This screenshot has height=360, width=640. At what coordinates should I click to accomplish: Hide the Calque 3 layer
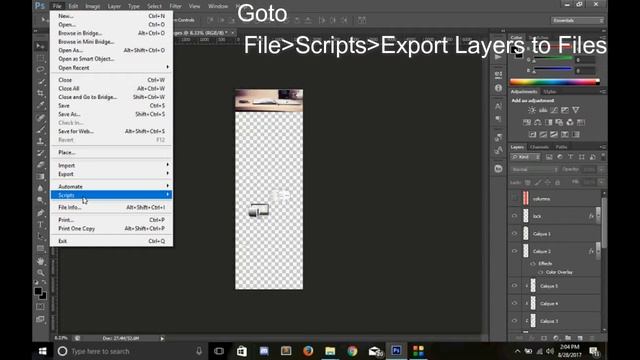(x=515, y=321)
